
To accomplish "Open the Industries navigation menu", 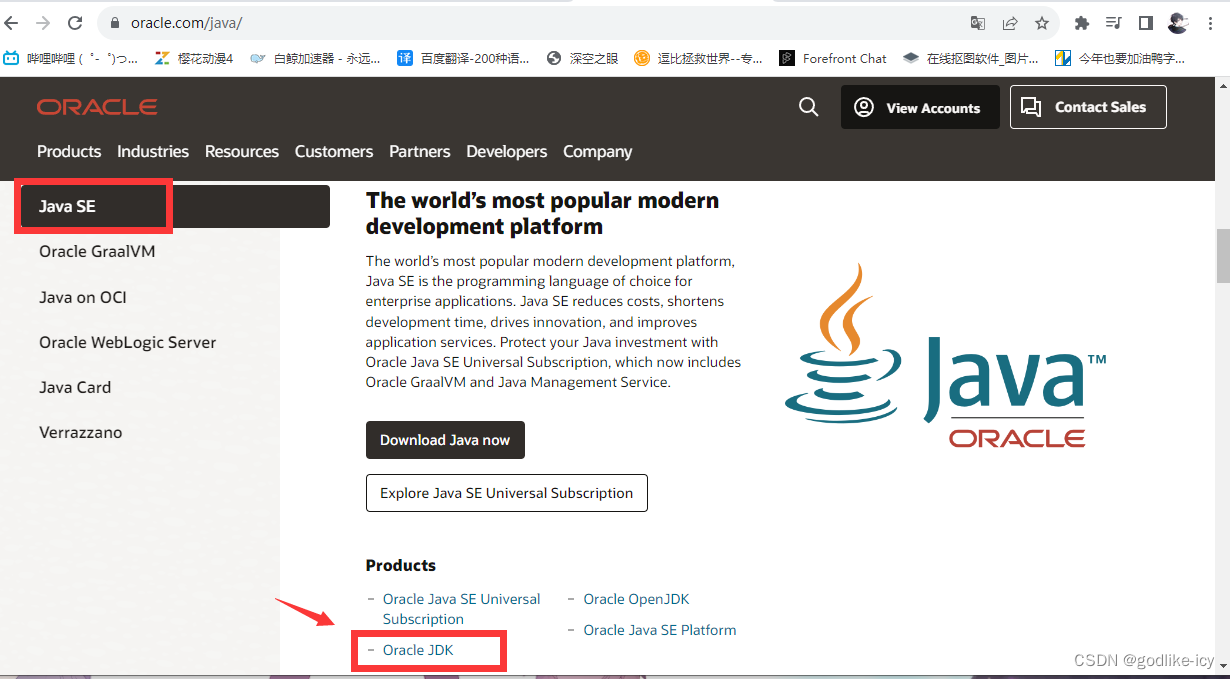I will pos(153,151).
